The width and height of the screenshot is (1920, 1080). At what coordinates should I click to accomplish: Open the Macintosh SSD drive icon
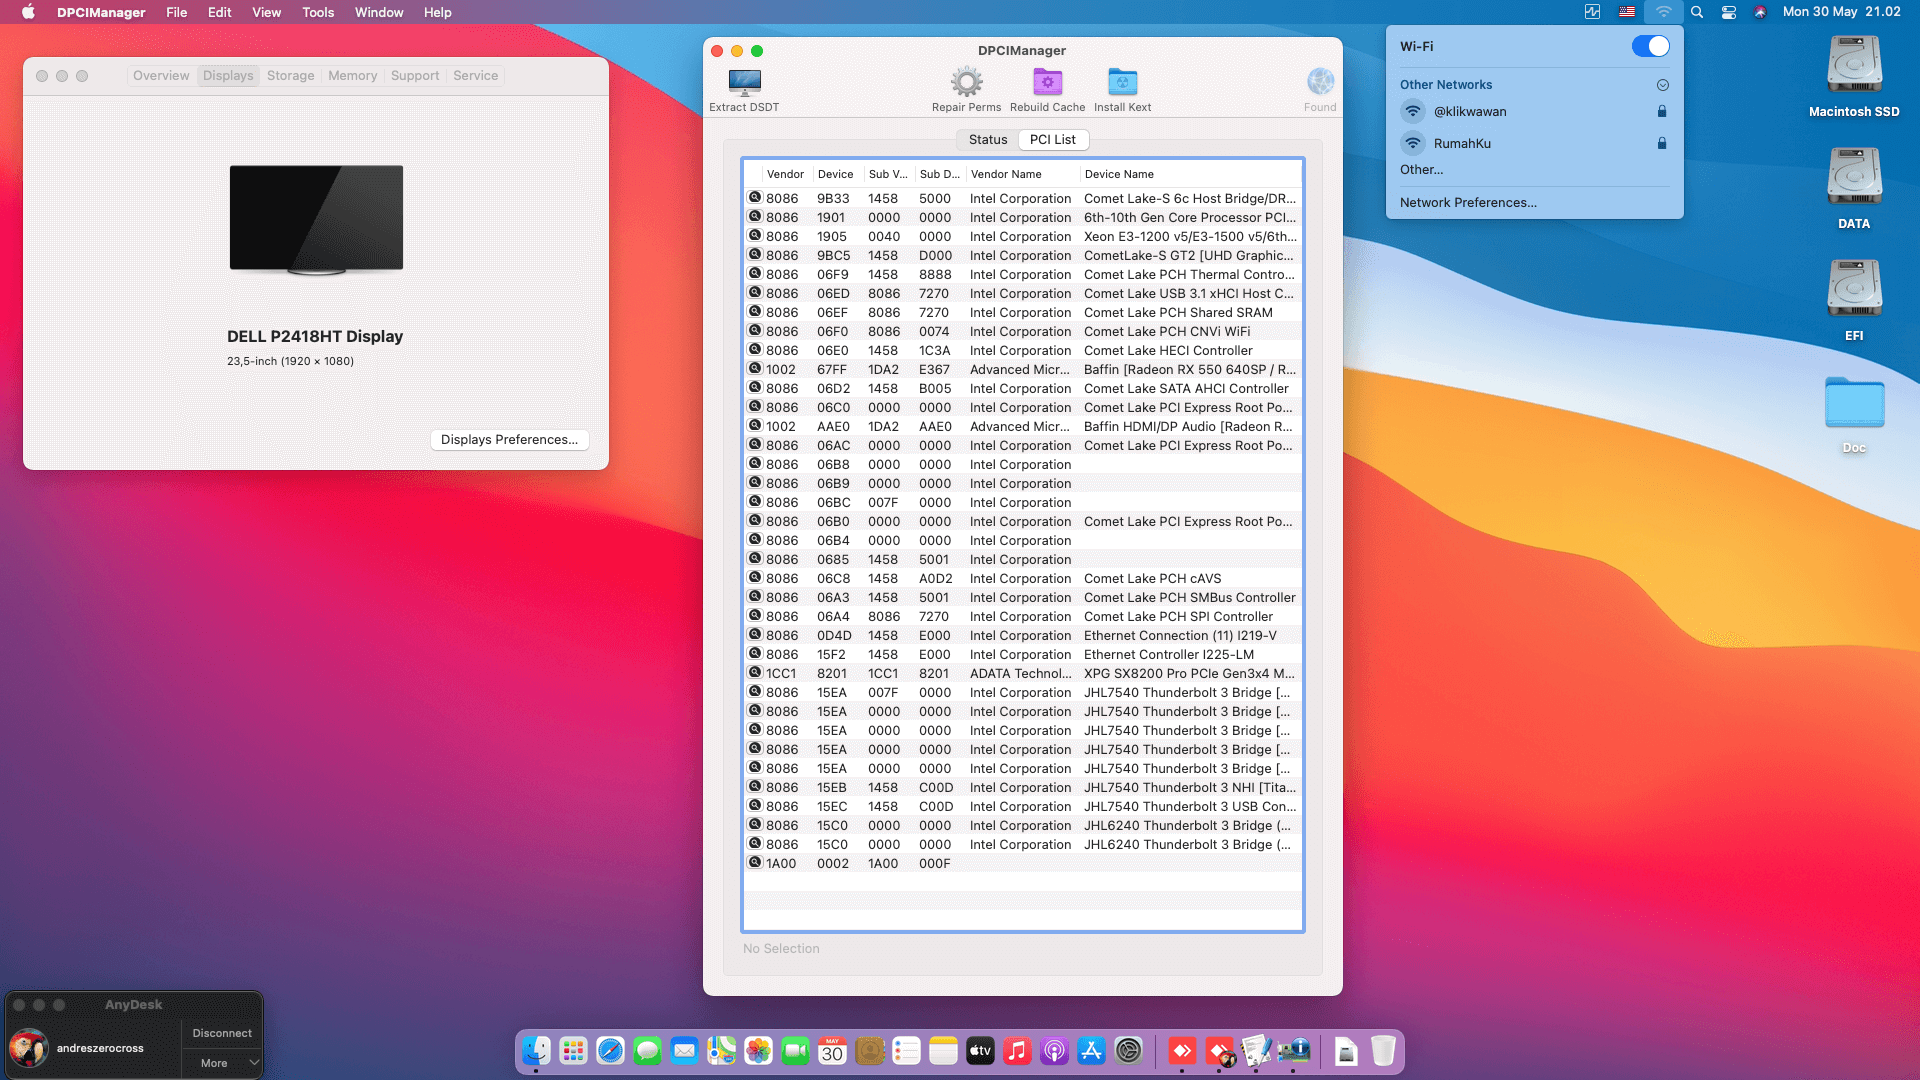[1854, 66]
